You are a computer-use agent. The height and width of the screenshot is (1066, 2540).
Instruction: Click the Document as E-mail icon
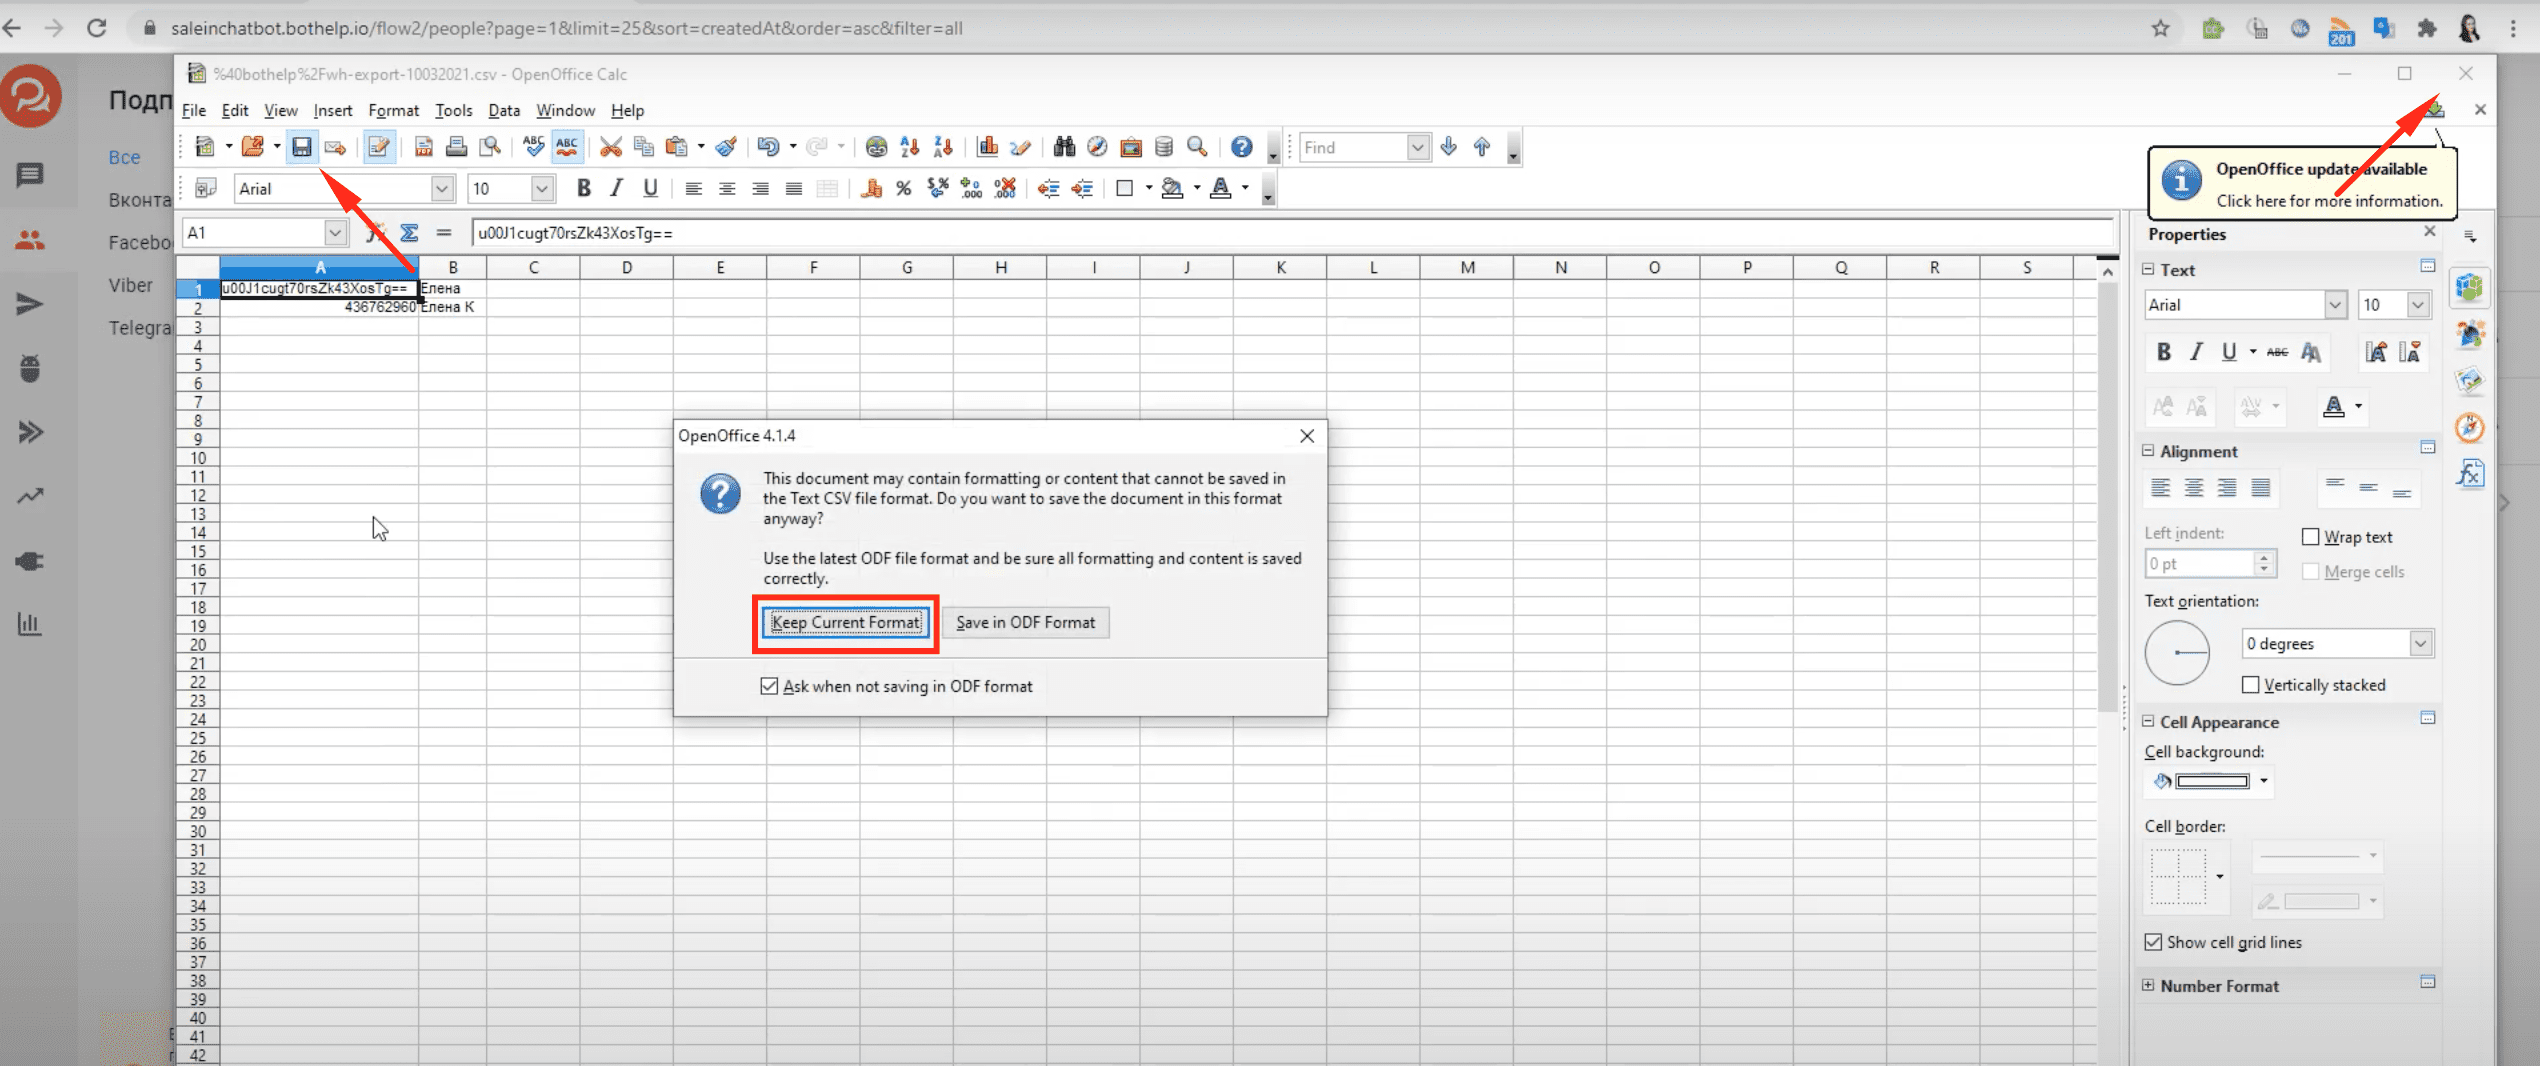coord(335,147)
